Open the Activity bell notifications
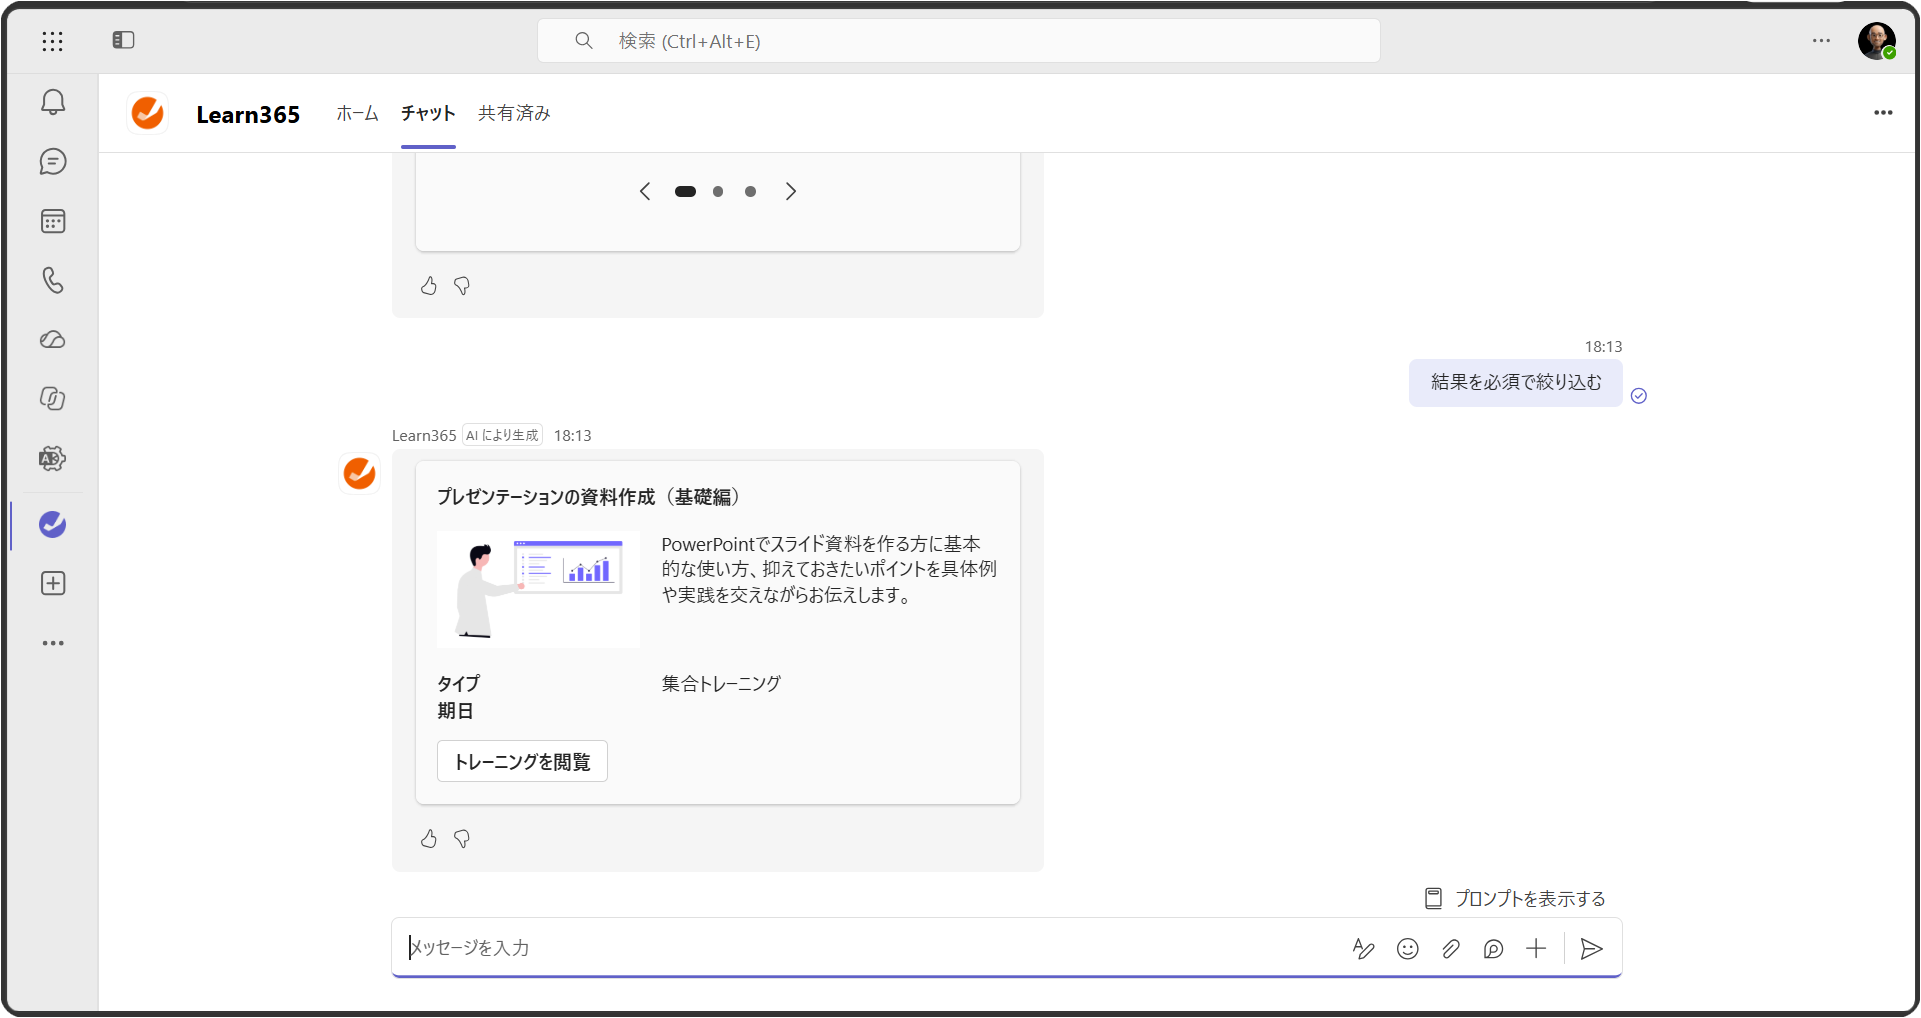This screenshot has width=1921, height=1018. point(53,102)
